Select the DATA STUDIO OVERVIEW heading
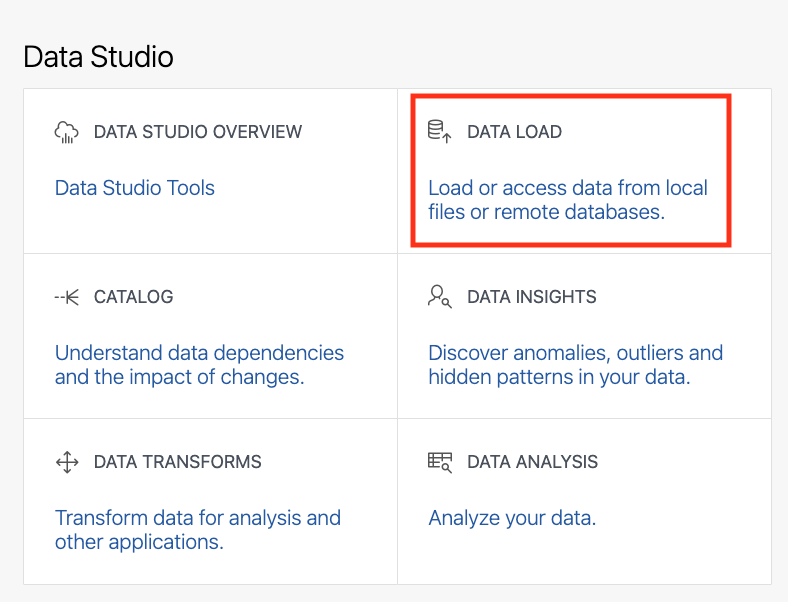The image size is (788, 602). click(x=198, y=132)
